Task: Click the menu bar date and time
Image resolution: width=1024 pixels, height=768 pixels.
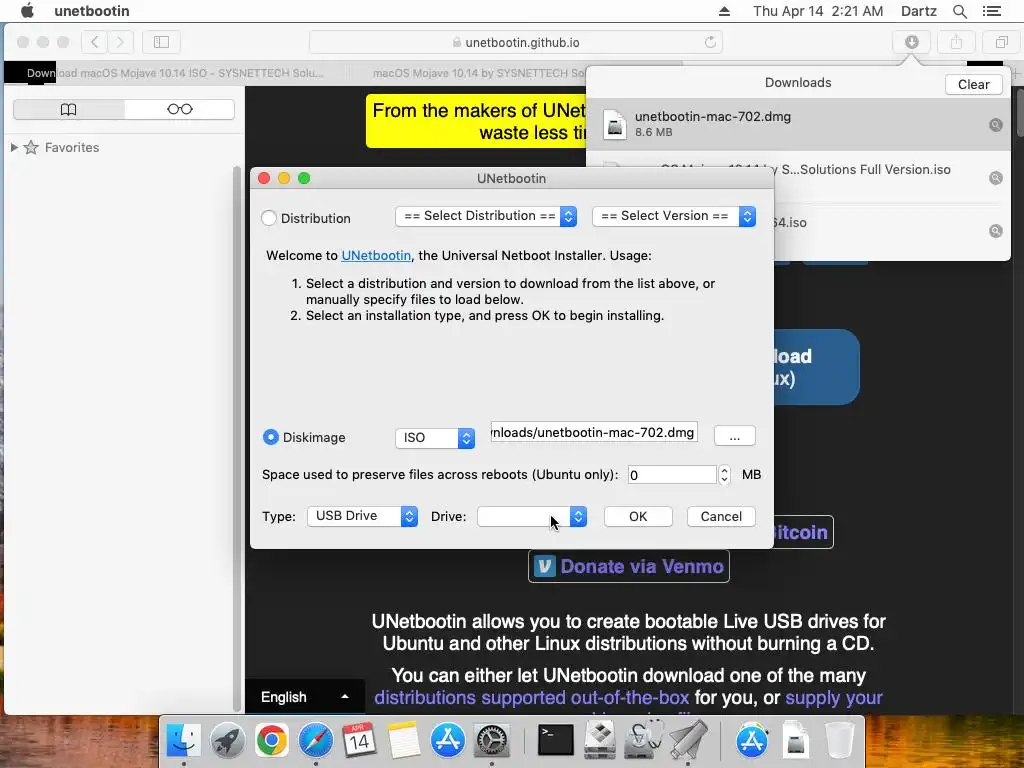Action: [818, 11]
